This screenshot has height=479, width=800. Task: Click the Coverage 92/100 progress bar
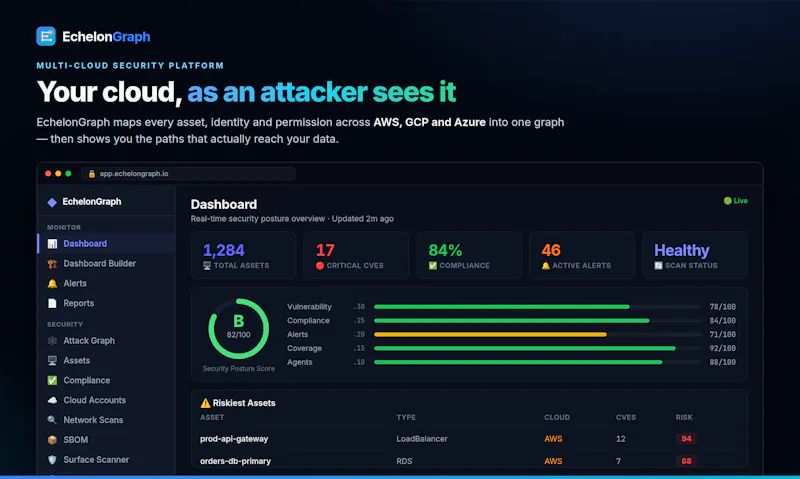click(x=537, y=348)
